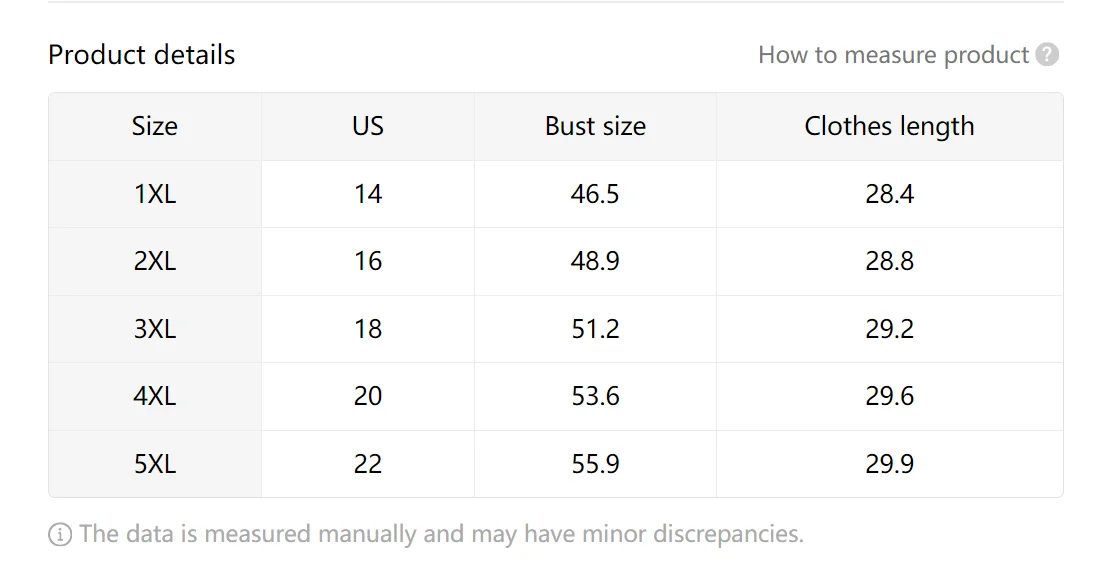The width and height of the screenshot is (1097, 572).
Task: Click the Clothes length column header
Action: coord(889,126)
